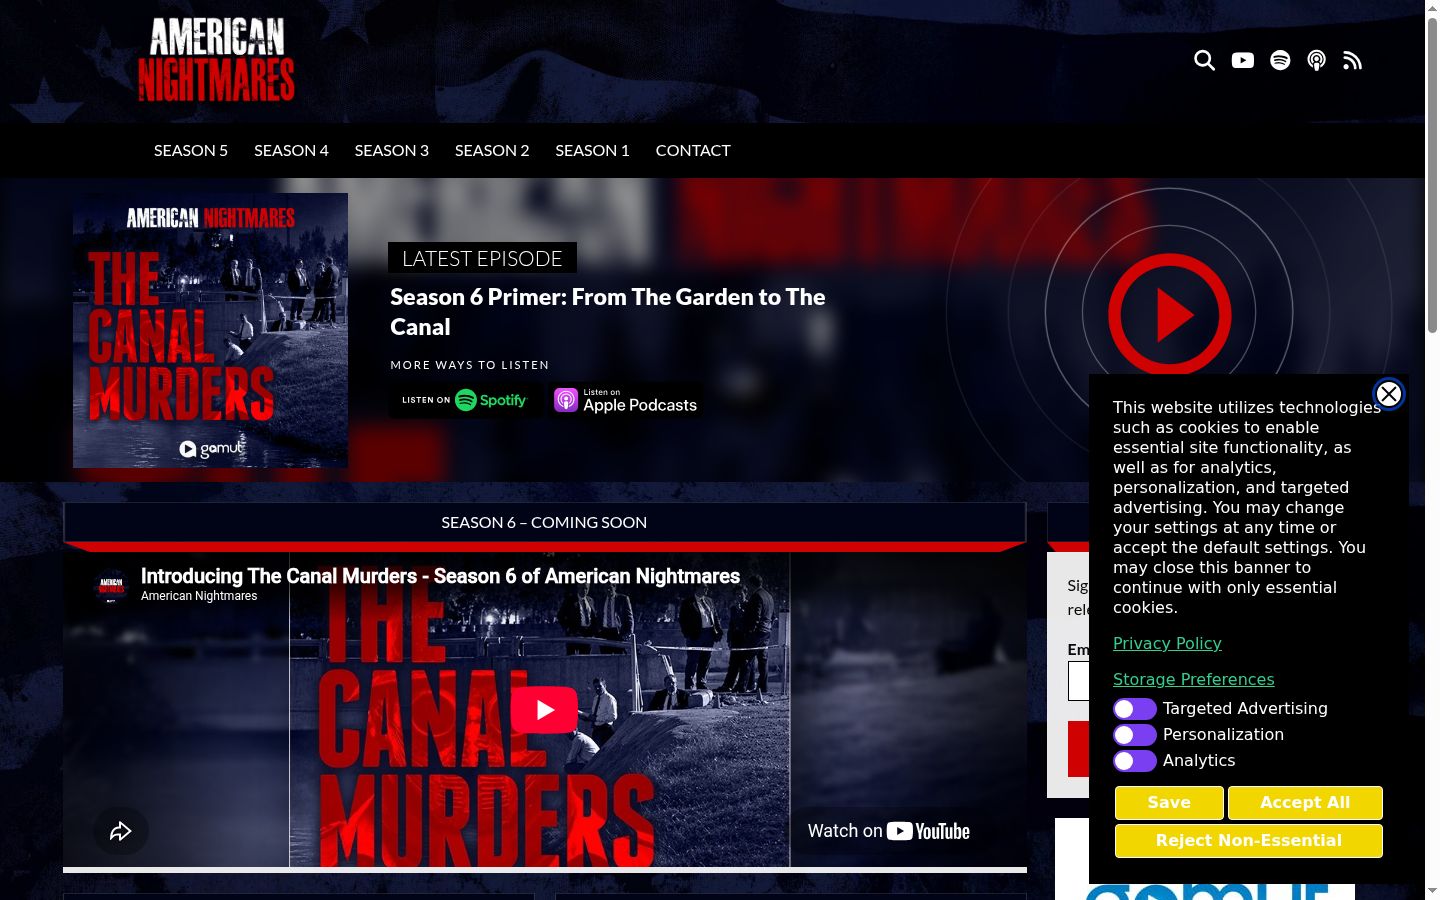The width and height of the screenshot is (1440, 900).
Task: Click the SEASON 6 – COMING SOON heading
Action: click(544, 522)
